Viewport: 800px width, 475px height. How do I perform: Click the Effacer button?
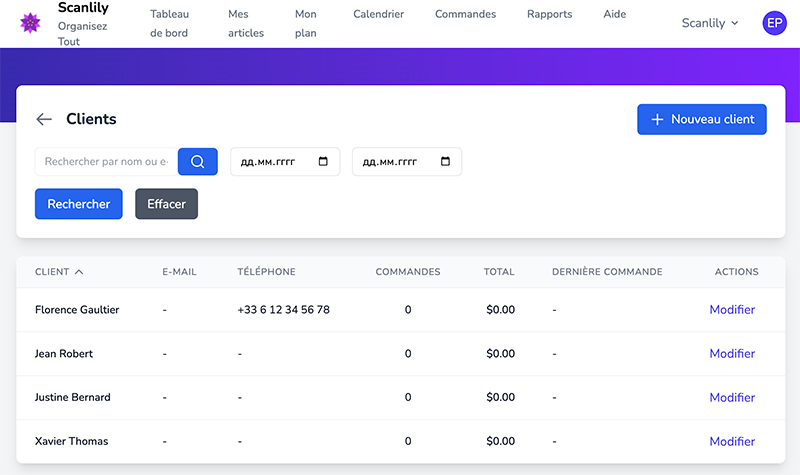point(166,204)
